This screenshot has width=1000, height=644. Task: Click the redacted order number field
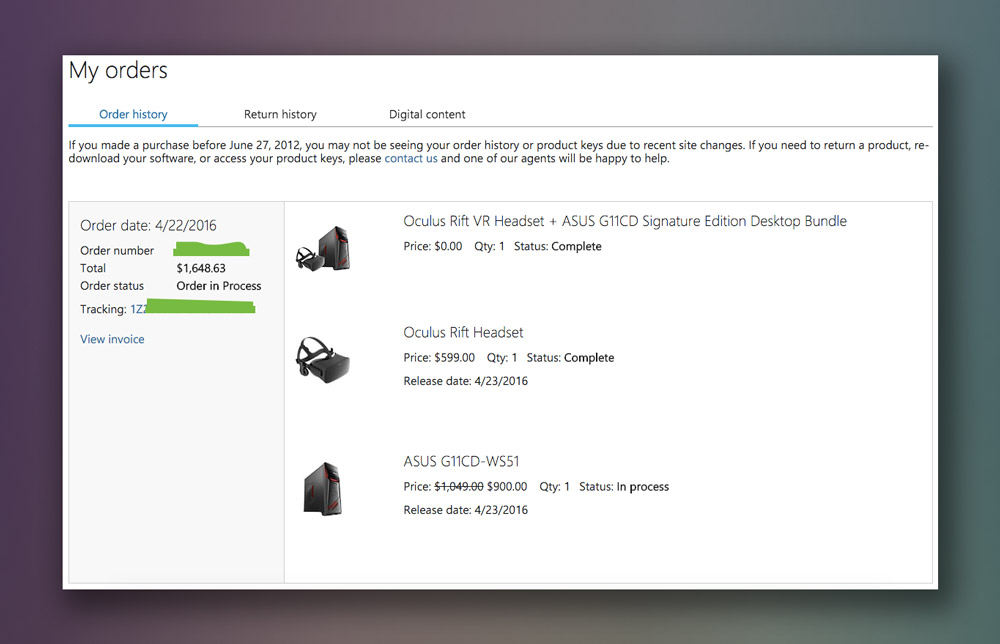click(x=210, y=250)
